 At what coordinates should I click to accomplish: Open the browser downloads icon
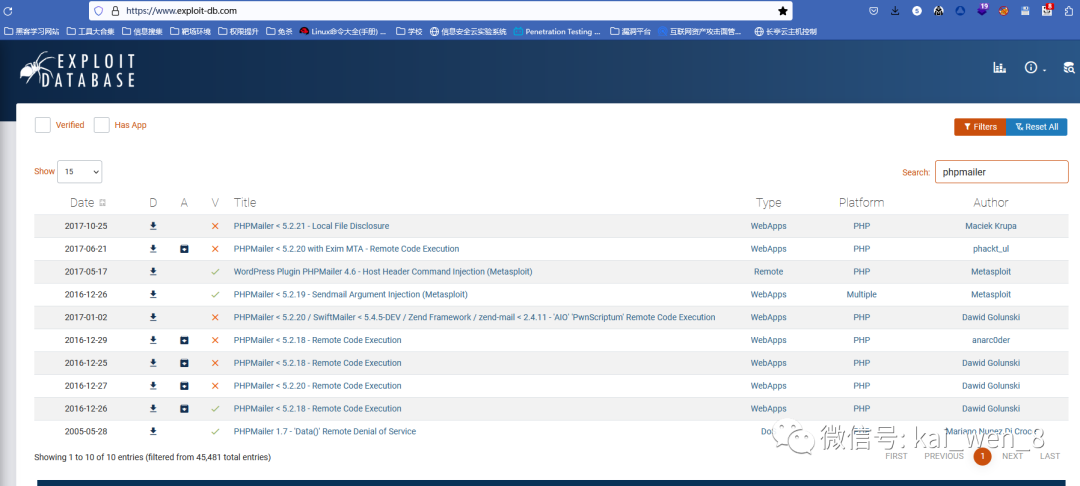[x=895, y=11]
